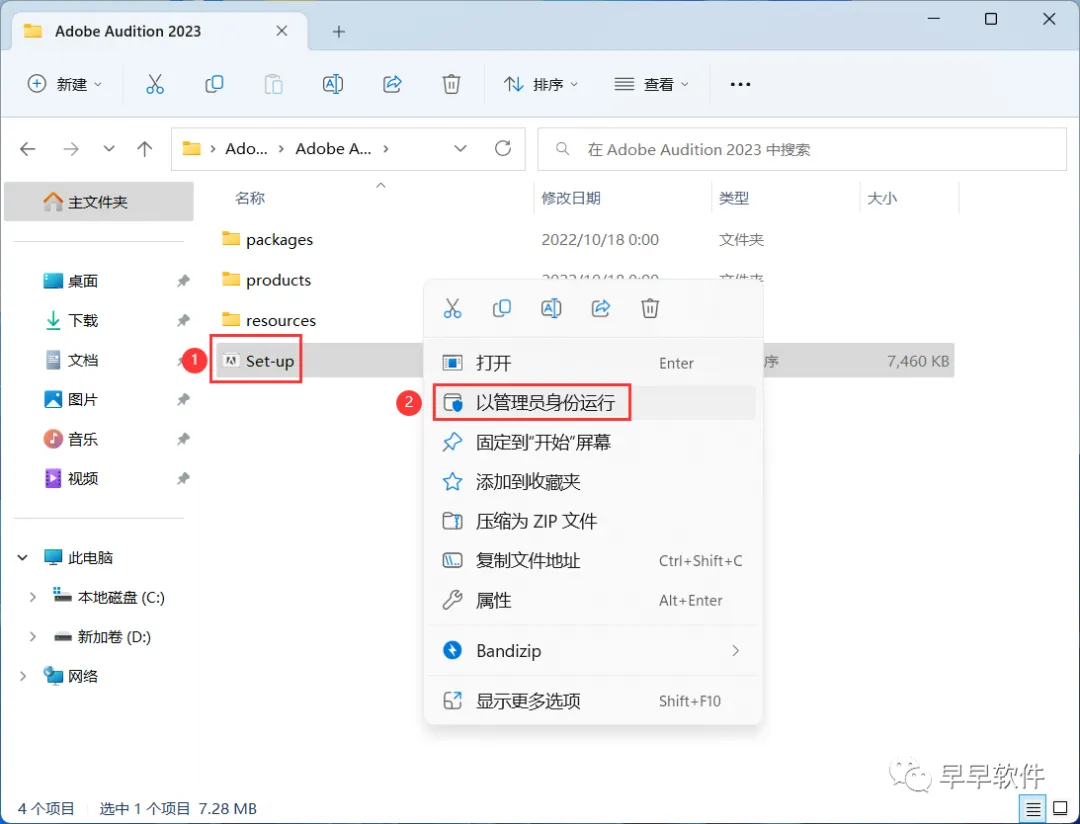1080x824 pixels.
Task: Choose 压缩为 ZIP 文件
Action: (592, 521)
